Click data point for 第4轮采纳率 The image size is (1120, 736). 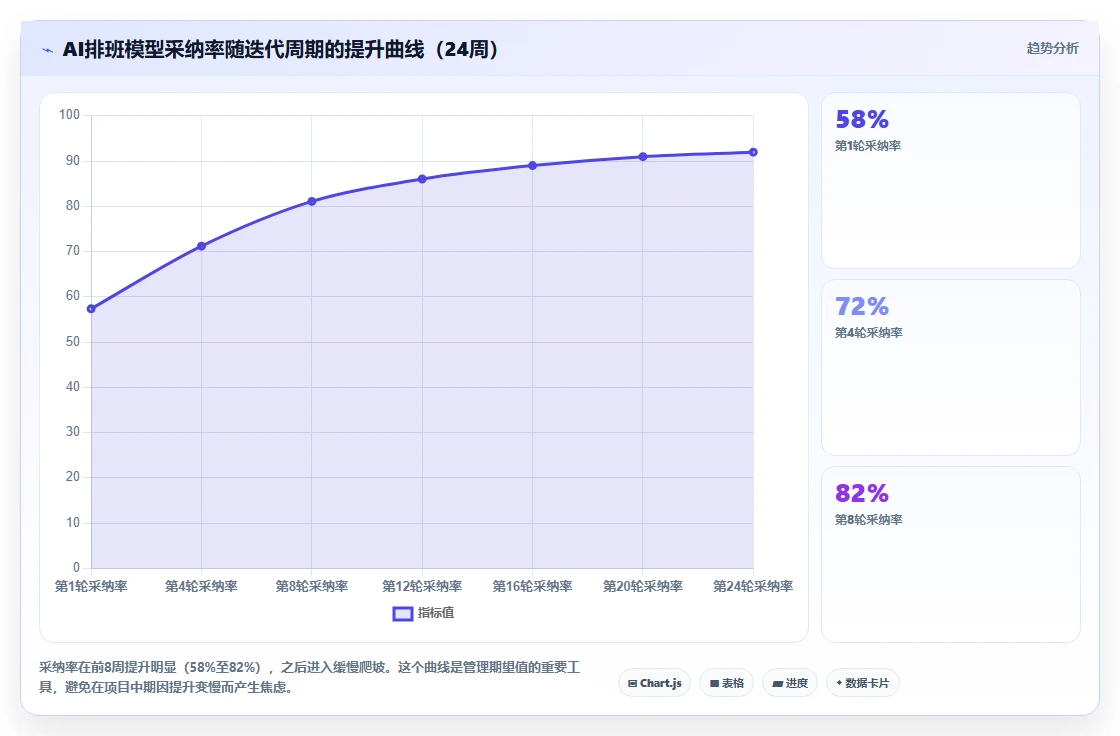click(201, 246)
